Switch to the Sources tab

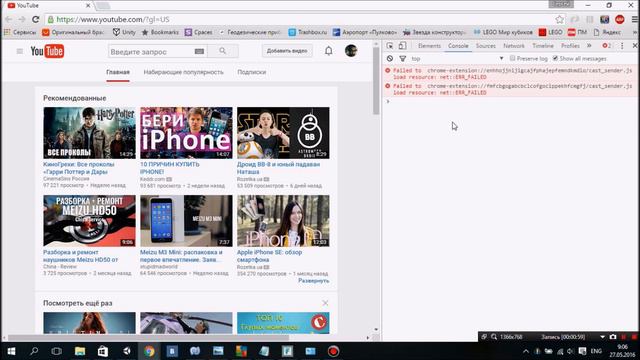click(486, 46)
